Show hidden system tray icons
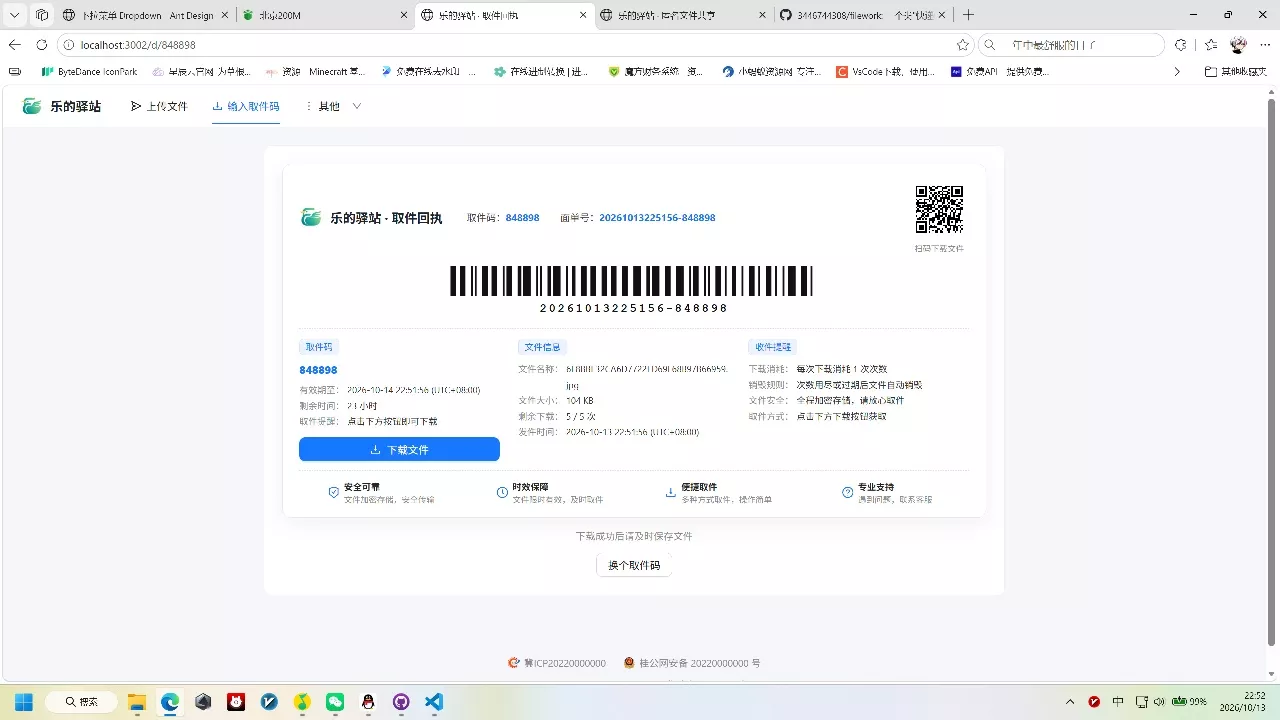Viewport: 1280px width, 720px height. tap(1070, 702)
